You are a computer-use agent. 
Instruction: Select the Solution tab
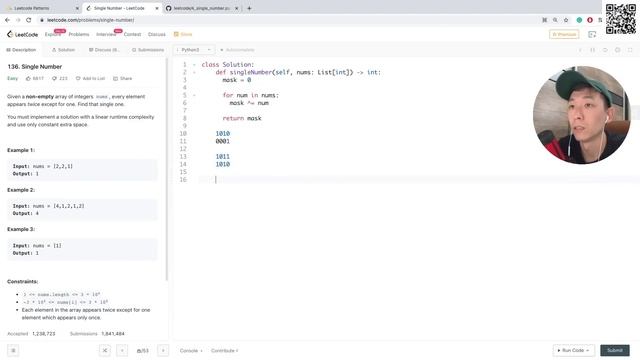coord(63,50)
